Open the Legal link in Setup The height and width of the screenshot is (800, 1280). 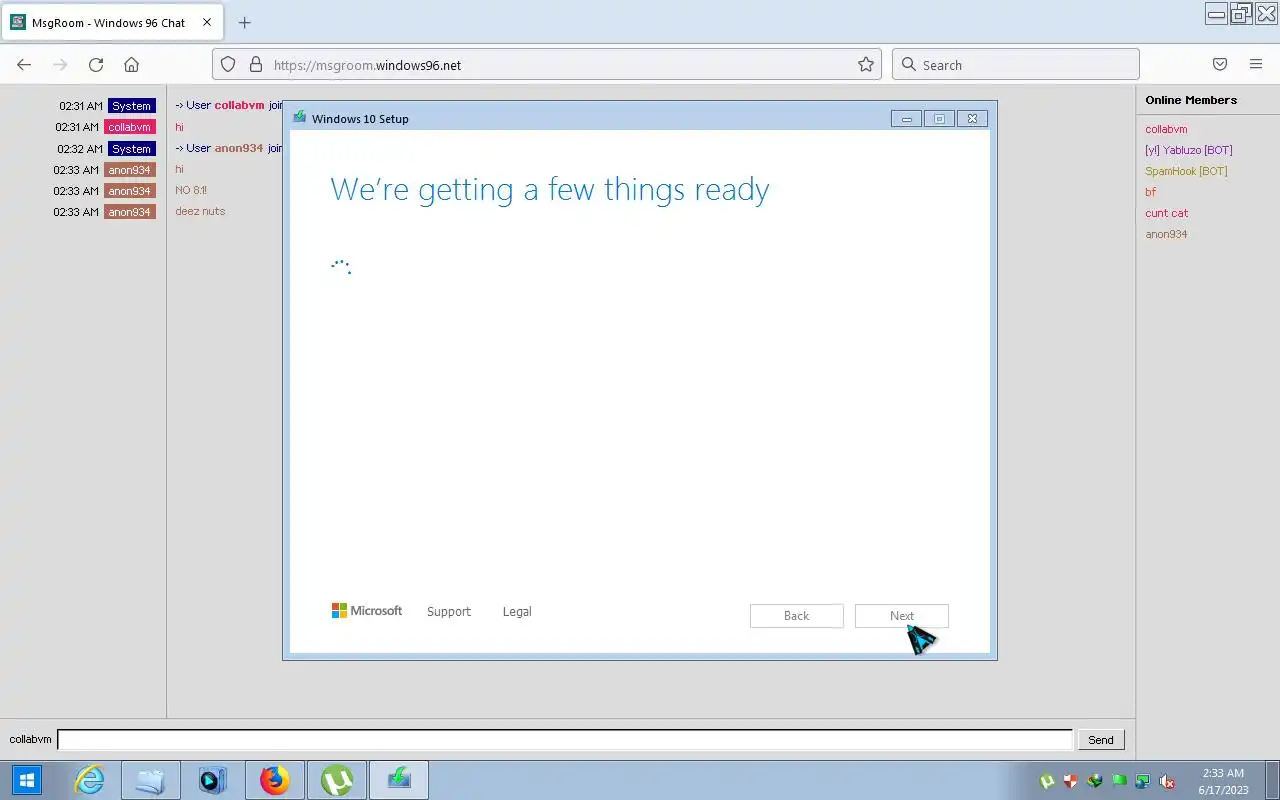(x=517, y=612)
